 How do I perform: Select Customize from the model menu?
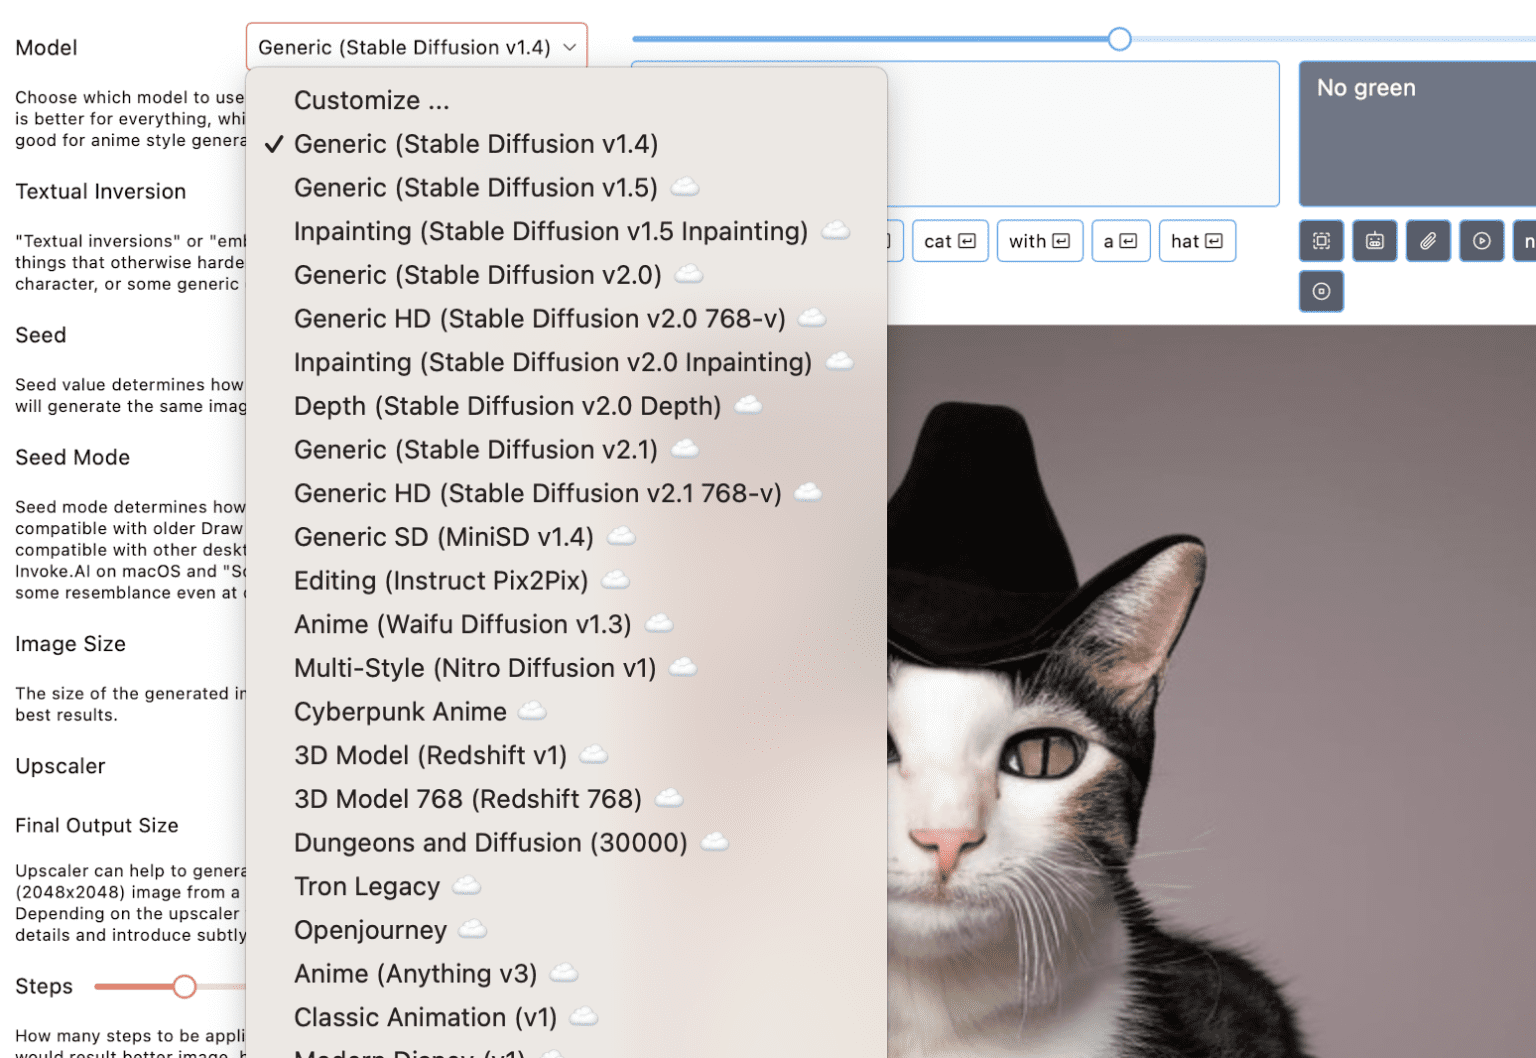371,100
